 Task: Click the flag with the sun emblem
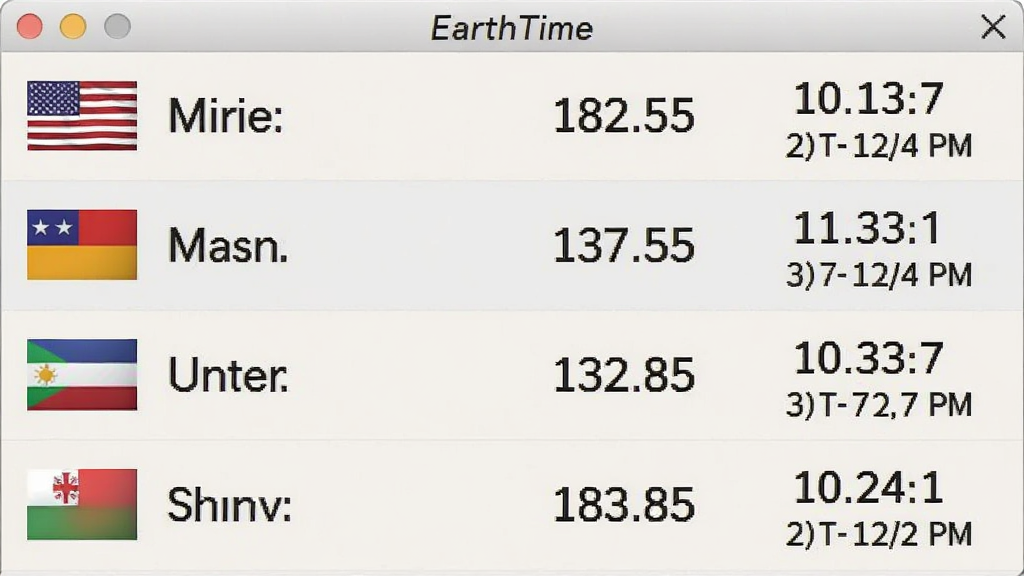[x=82, y=374]
